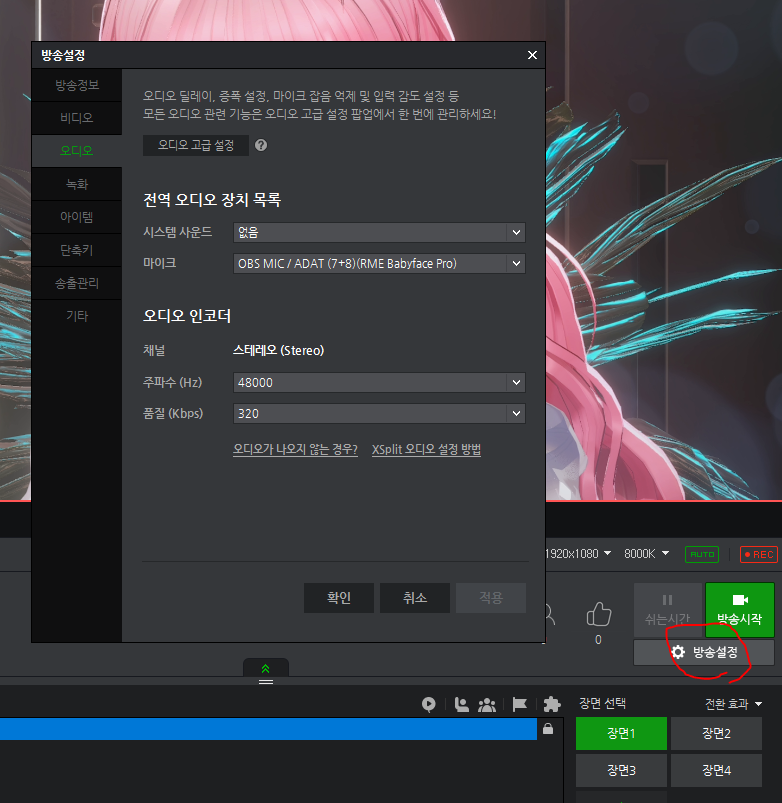Image resolution: width=782 pixels, height=803 pixels.
Task: Toggle the AUTO indicator button
Action: [702, 554]
